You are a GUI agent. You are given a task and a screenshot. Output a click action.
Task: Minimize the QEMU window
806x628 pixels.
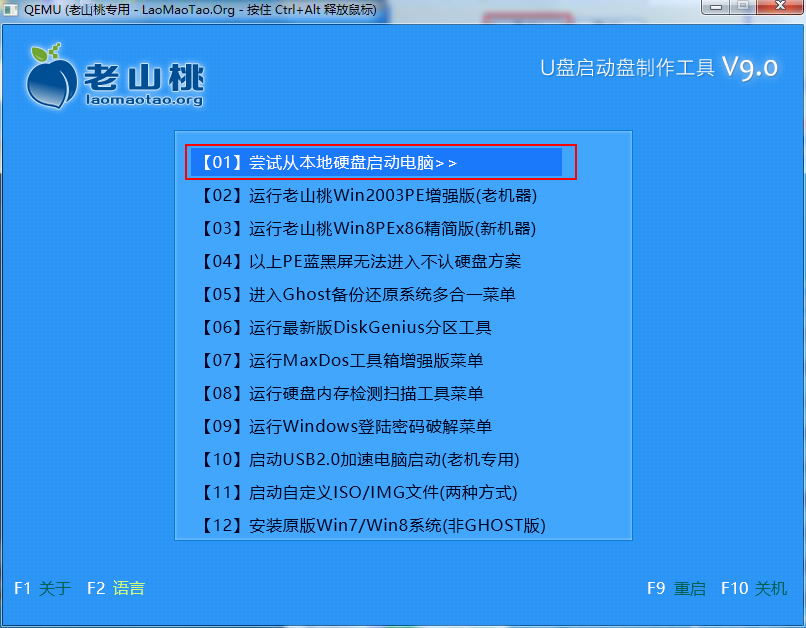coord(716,7)
